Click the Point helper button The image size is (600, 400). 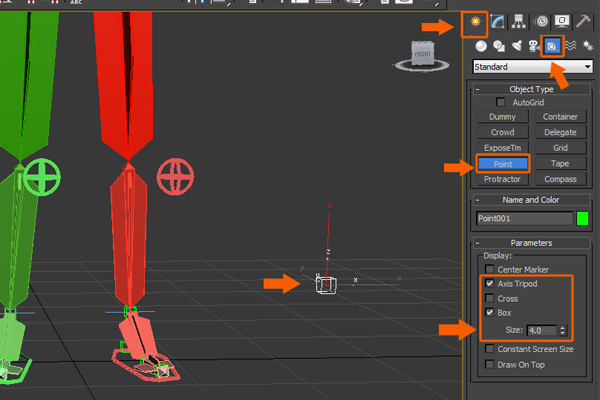502,164
